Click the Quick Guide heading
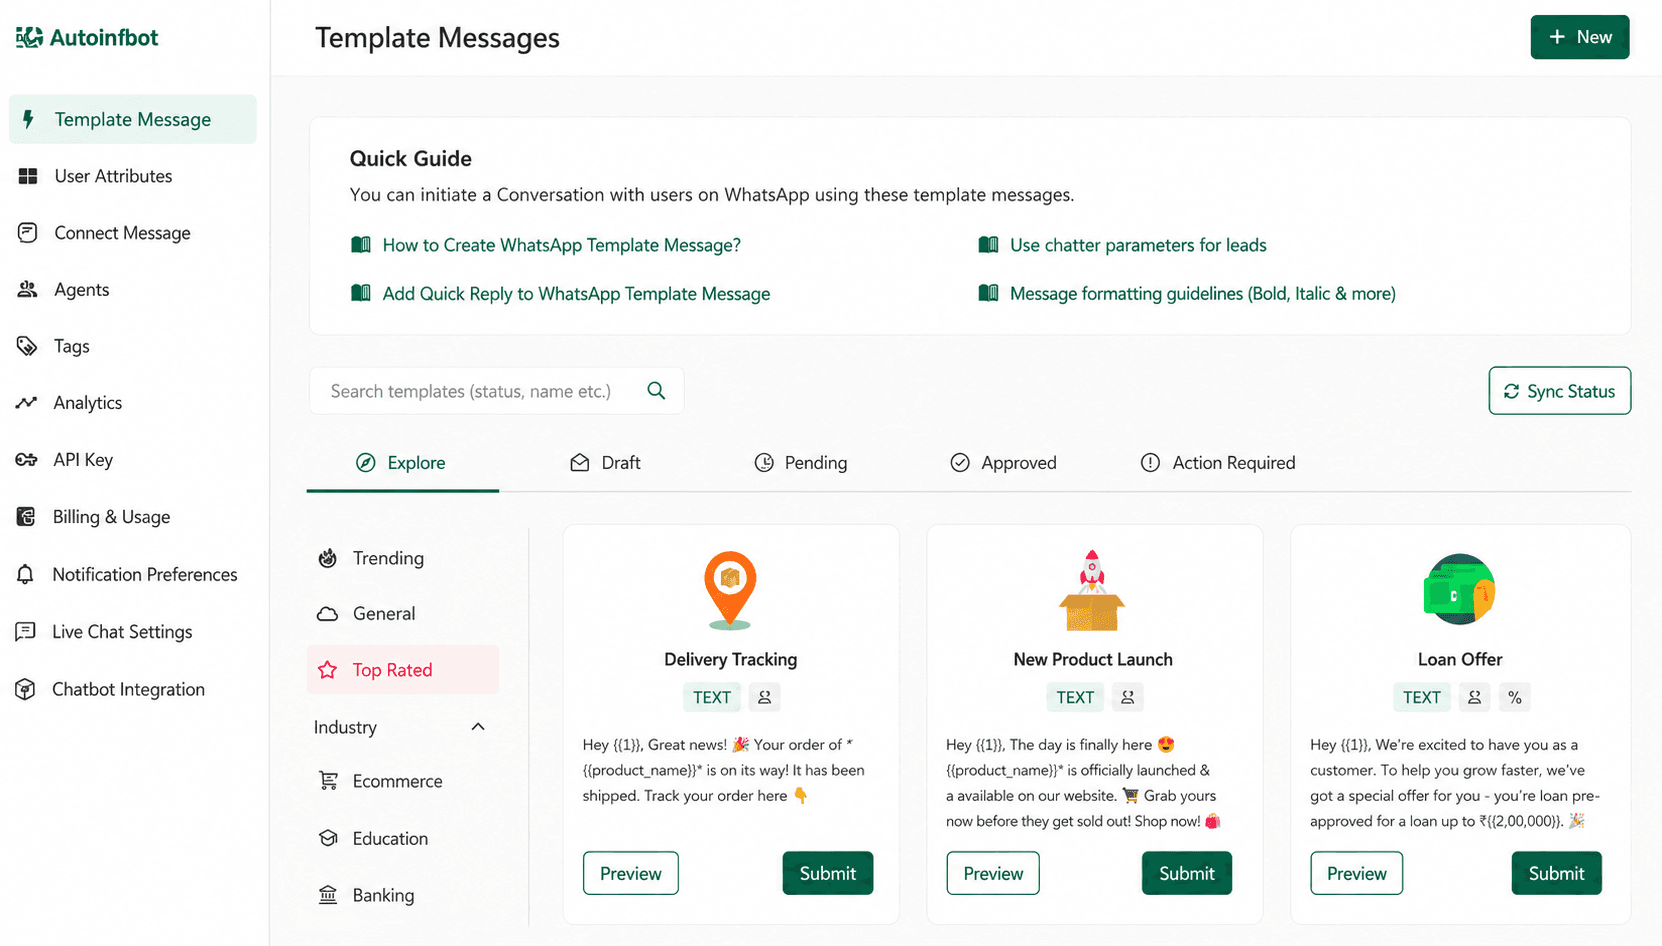This screenshot has width=1662, height=946. pos(411,158)
